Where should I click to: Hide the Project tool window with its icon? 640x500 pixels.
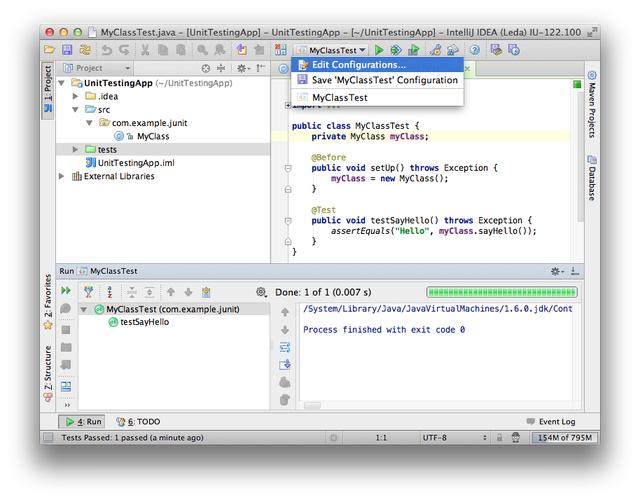[x=260, y=68]
